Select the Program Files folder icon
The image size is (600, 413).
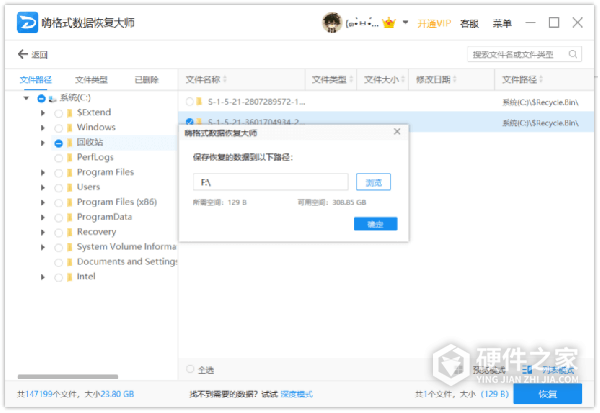pos(69,172)
